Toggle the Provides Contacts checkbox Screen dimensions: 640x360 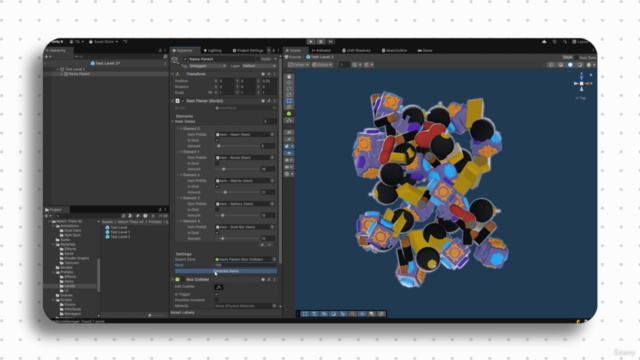point(217,300)
